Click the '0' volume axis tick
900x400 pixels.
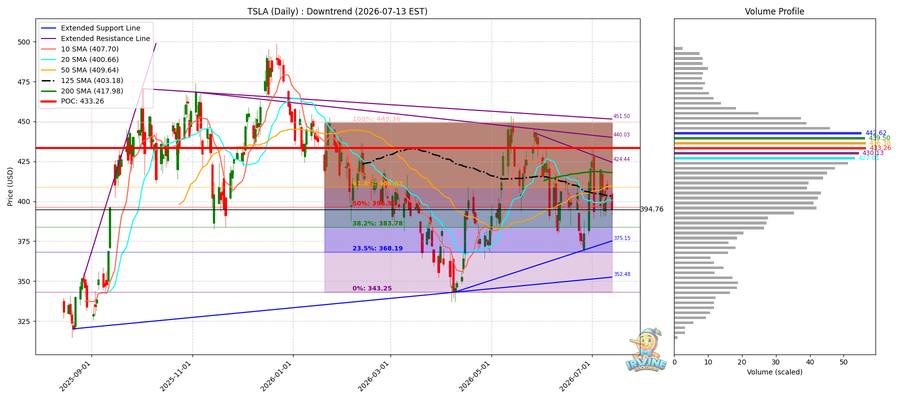(674, 363)
